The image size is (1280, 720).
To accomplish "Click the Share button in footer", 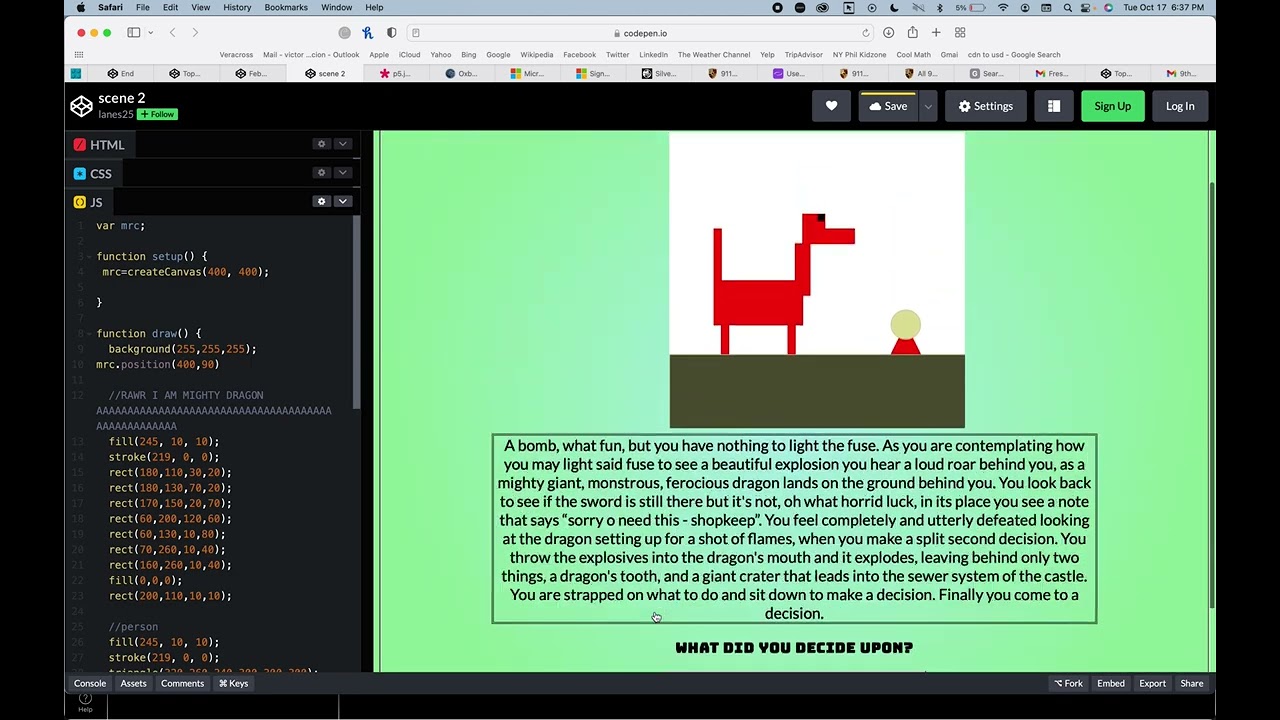I will click(x=1192, y=683).
